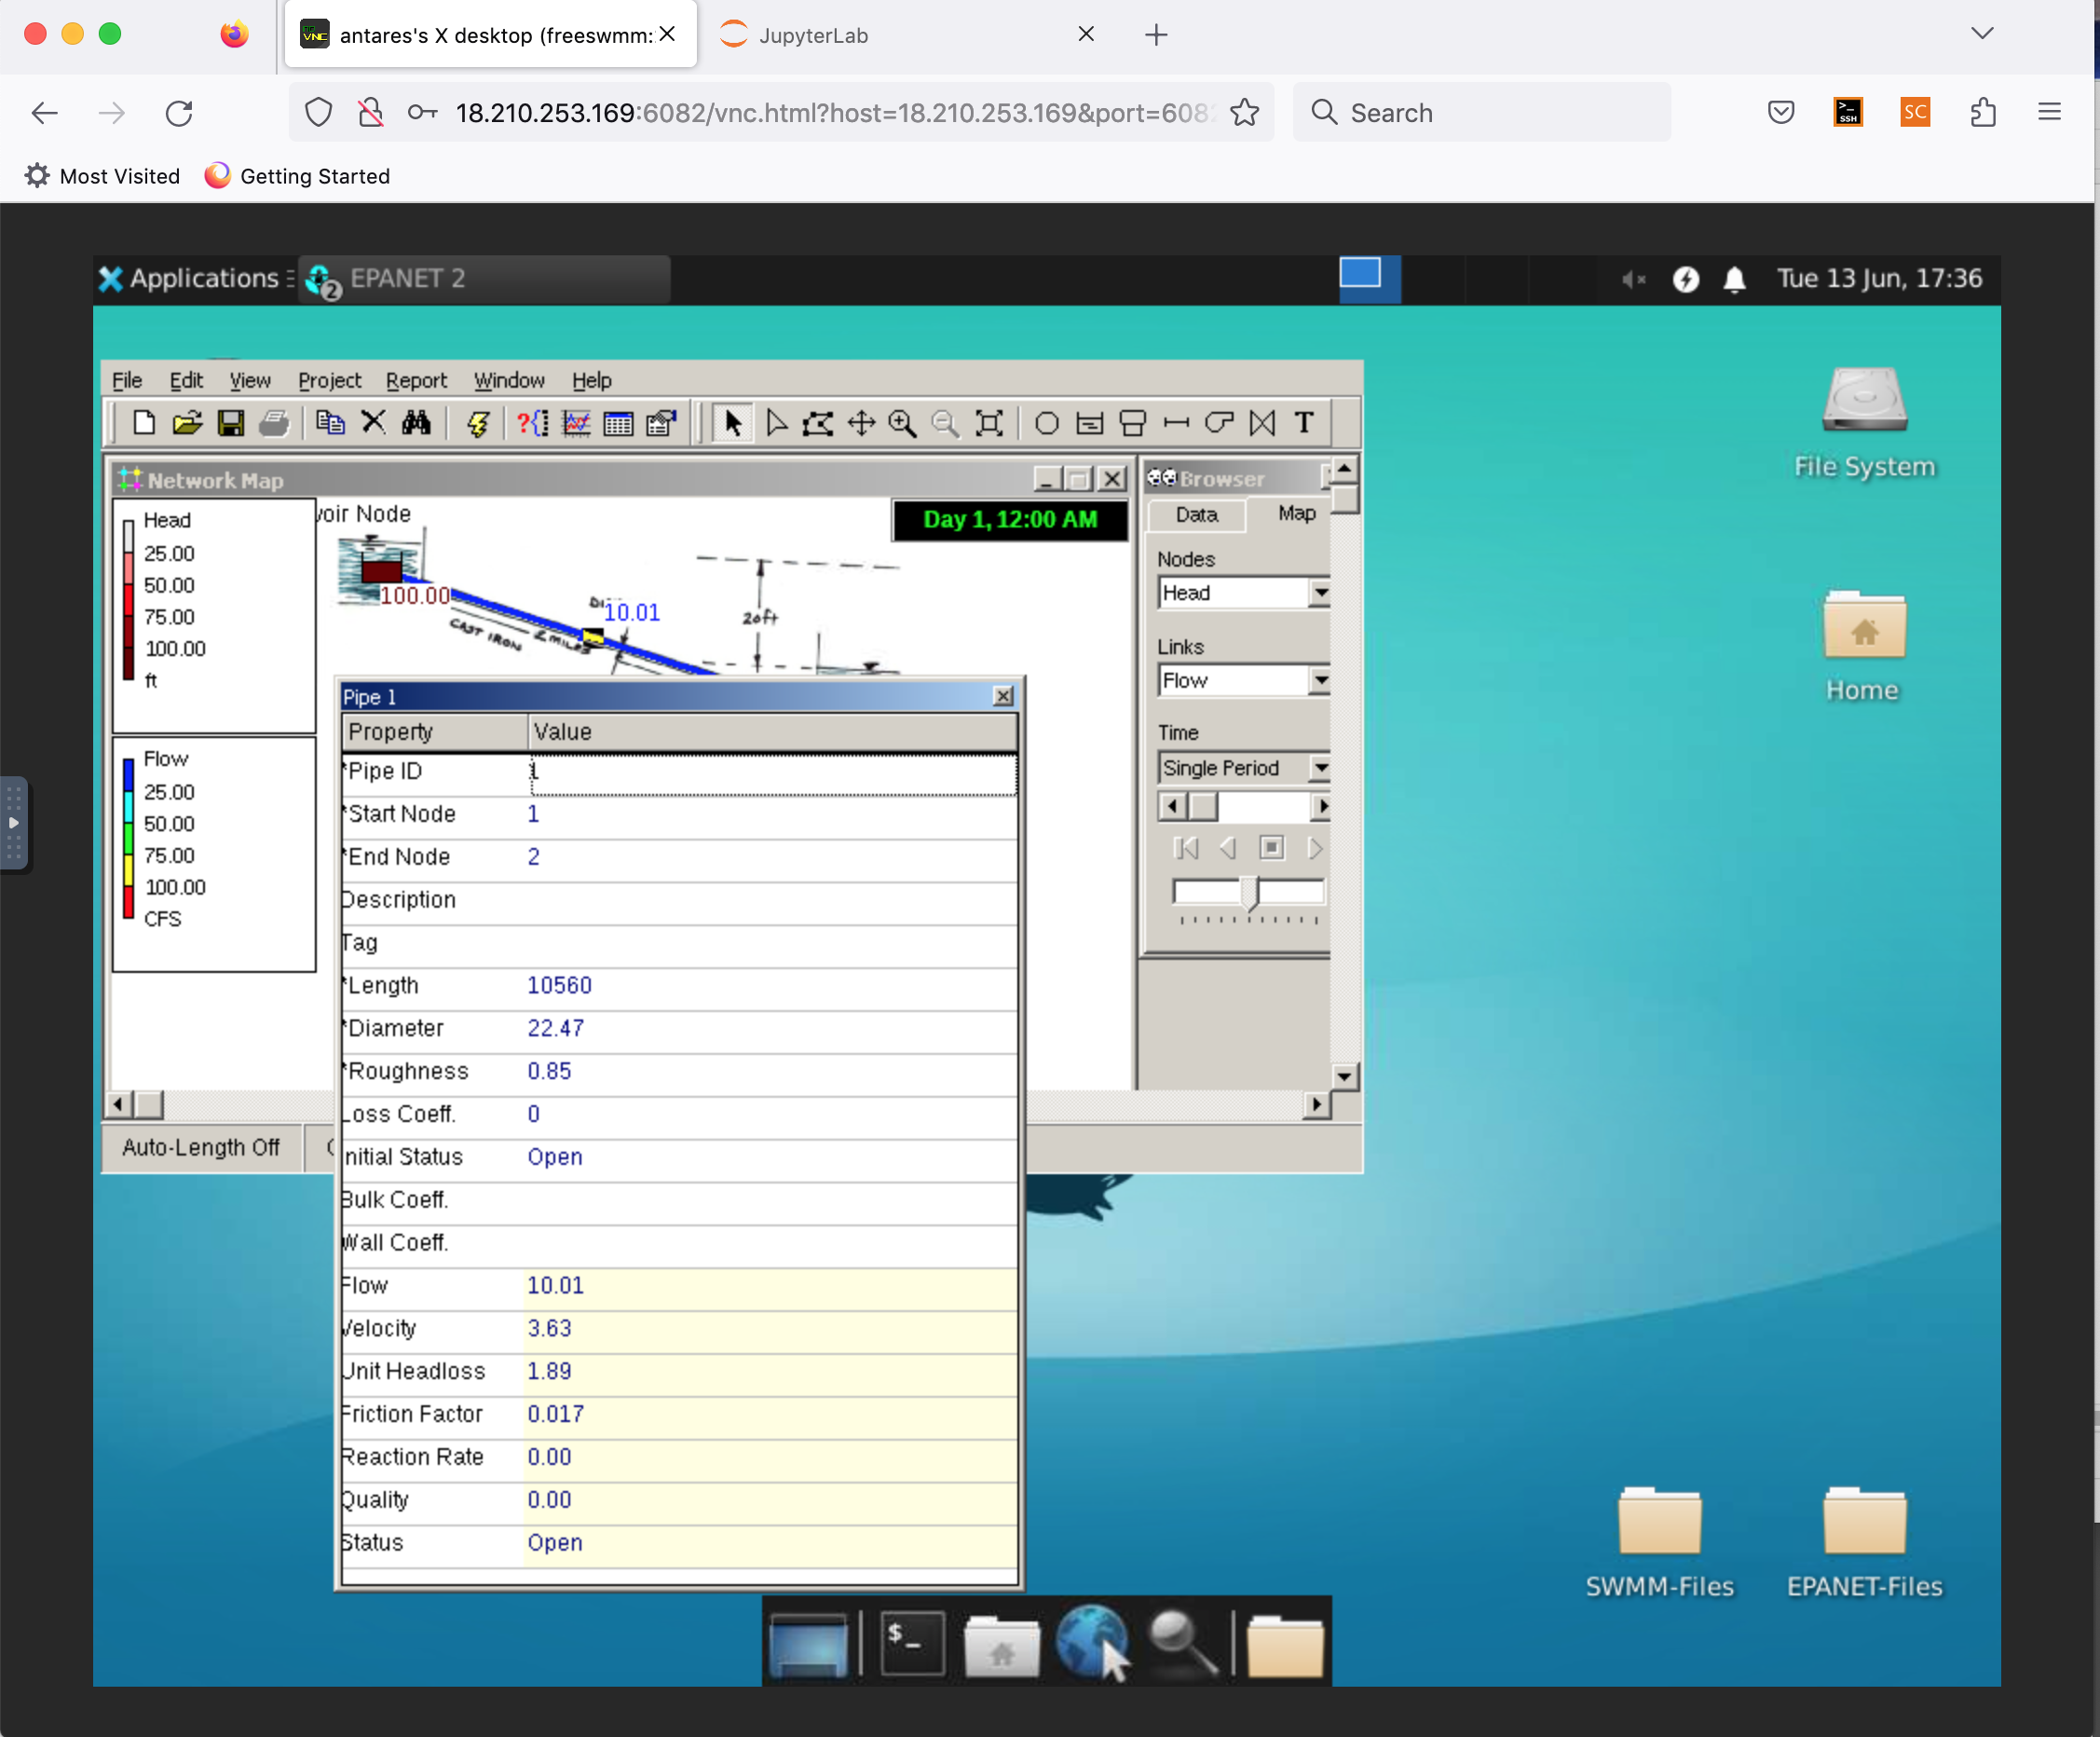This screenshot has height=1737, width=2100.
Task: Click the Find binoculars icon
Action: 416,424
